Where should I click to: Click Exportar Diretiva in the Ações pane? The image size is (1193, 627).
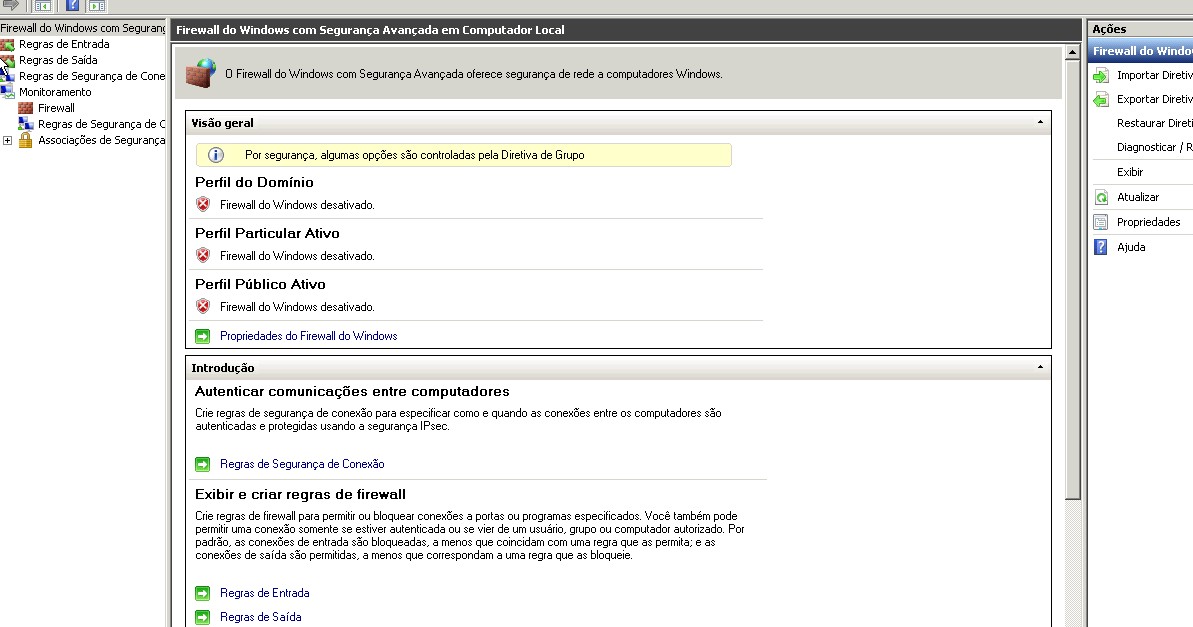click(1154, 99)
